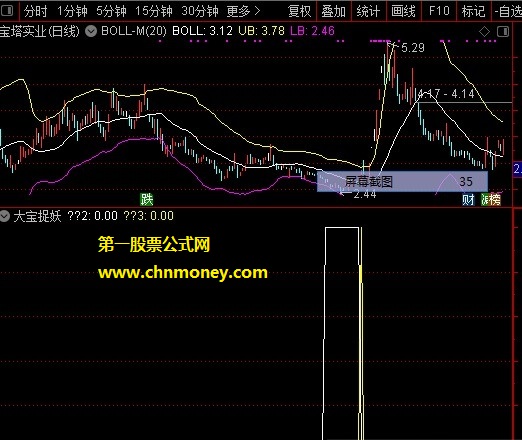522x440 pixels.
Task: Select the 1分钟 period tab
Action: [x=72, y=11]
